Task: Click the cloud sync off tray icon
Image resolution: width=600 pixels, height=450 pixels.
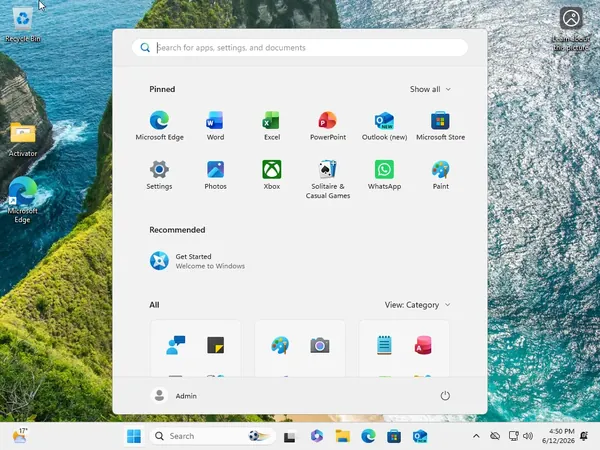Action: (x=495, y=436)
